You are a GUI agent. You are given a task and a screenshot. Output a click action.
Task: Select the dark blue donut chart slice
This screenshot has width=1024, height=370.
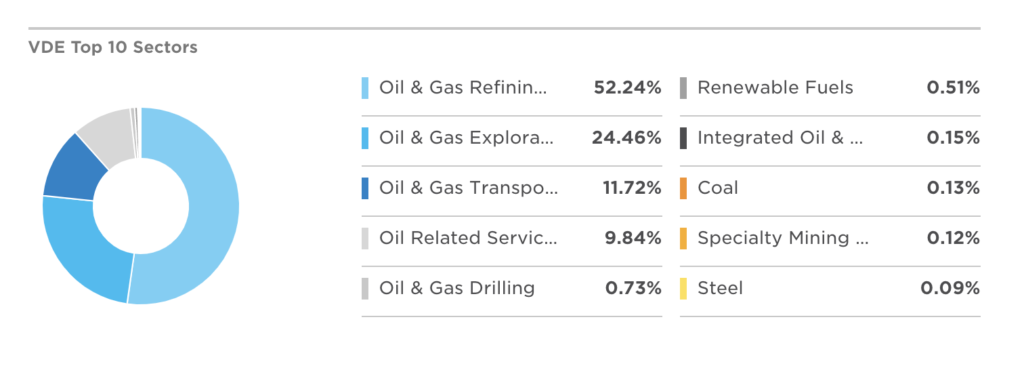[x=71, y=168]
